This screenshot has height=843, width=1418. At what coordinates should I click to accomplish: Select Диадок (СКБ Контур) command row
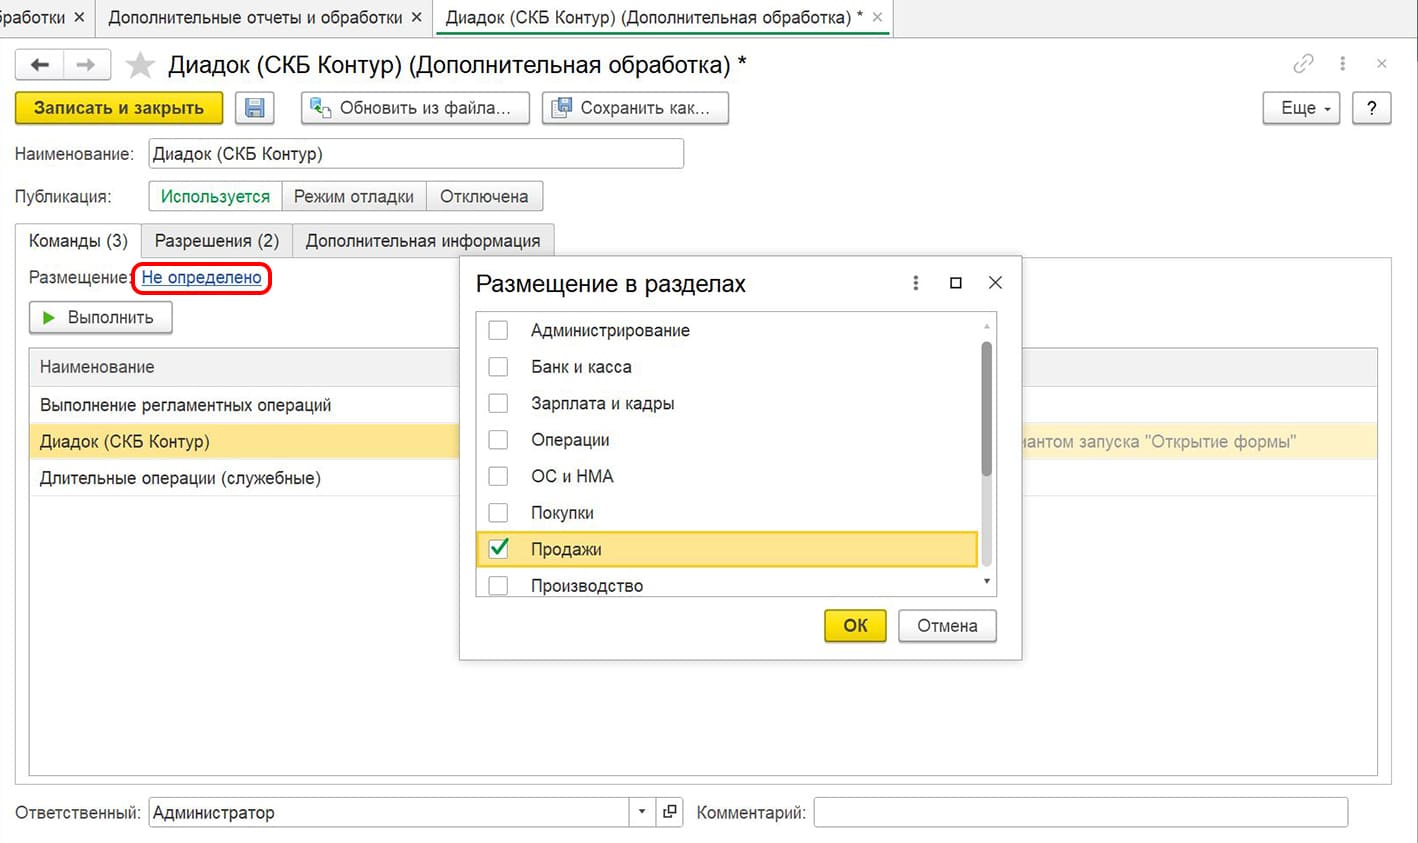[x=244, y=441]
